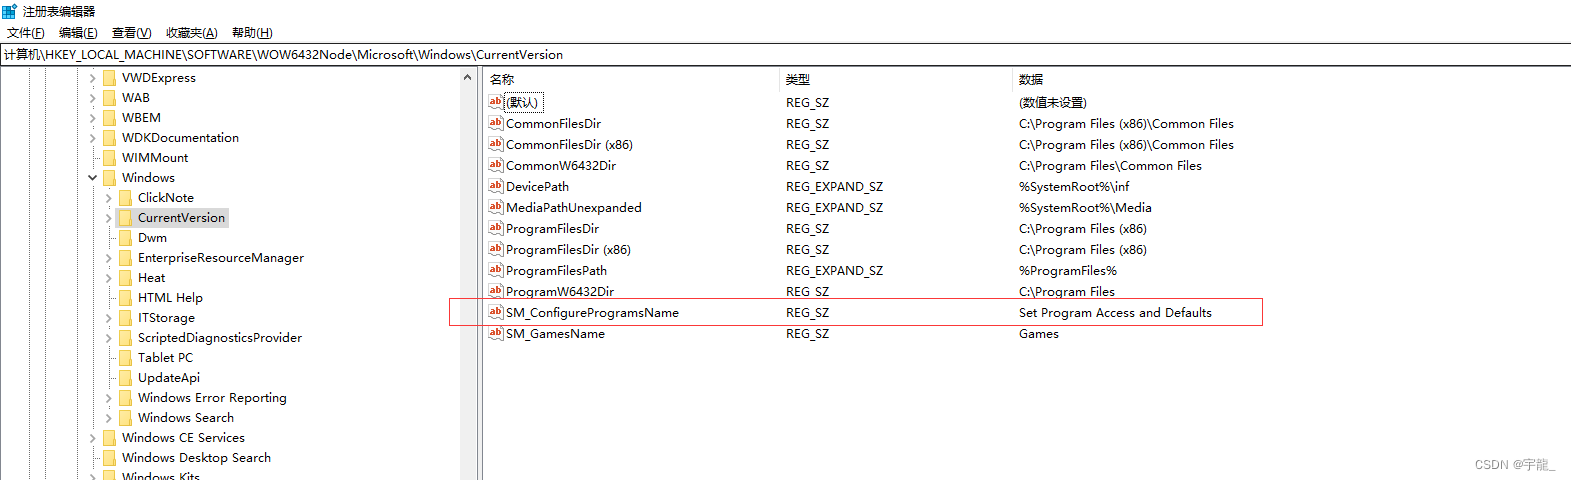
Task: Click the tree pane scroll up arrow
Action: 467,77
